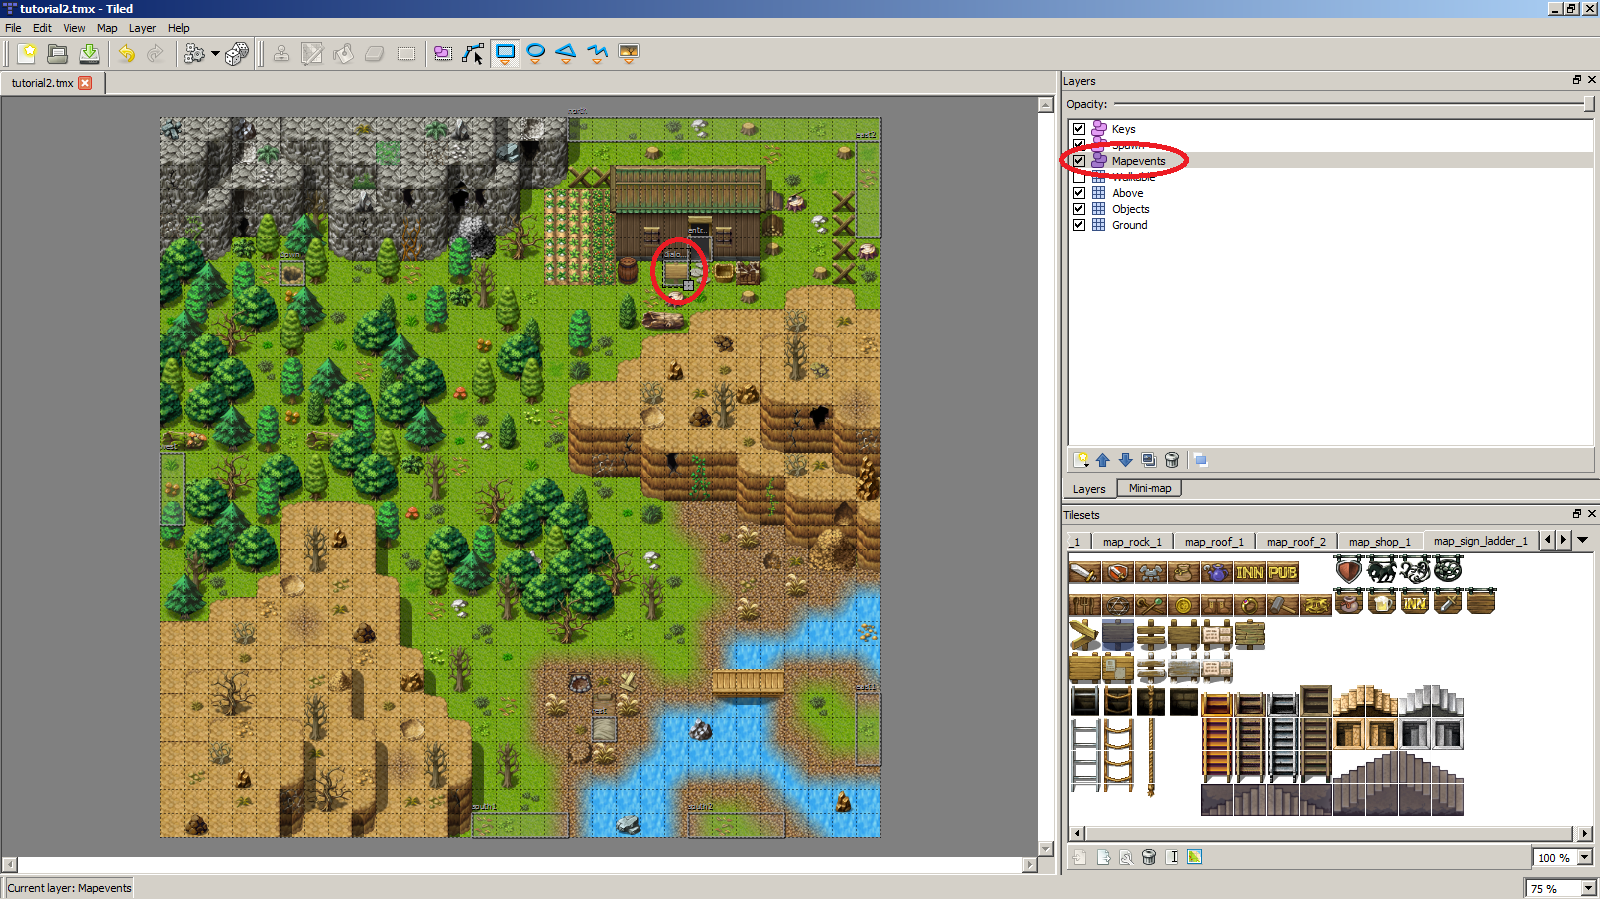Close the tutorial2.tmx document tab
Image resolution: width=1600 pixels, height=900 pixels.
pyautogui.click(x=85, y=83)
